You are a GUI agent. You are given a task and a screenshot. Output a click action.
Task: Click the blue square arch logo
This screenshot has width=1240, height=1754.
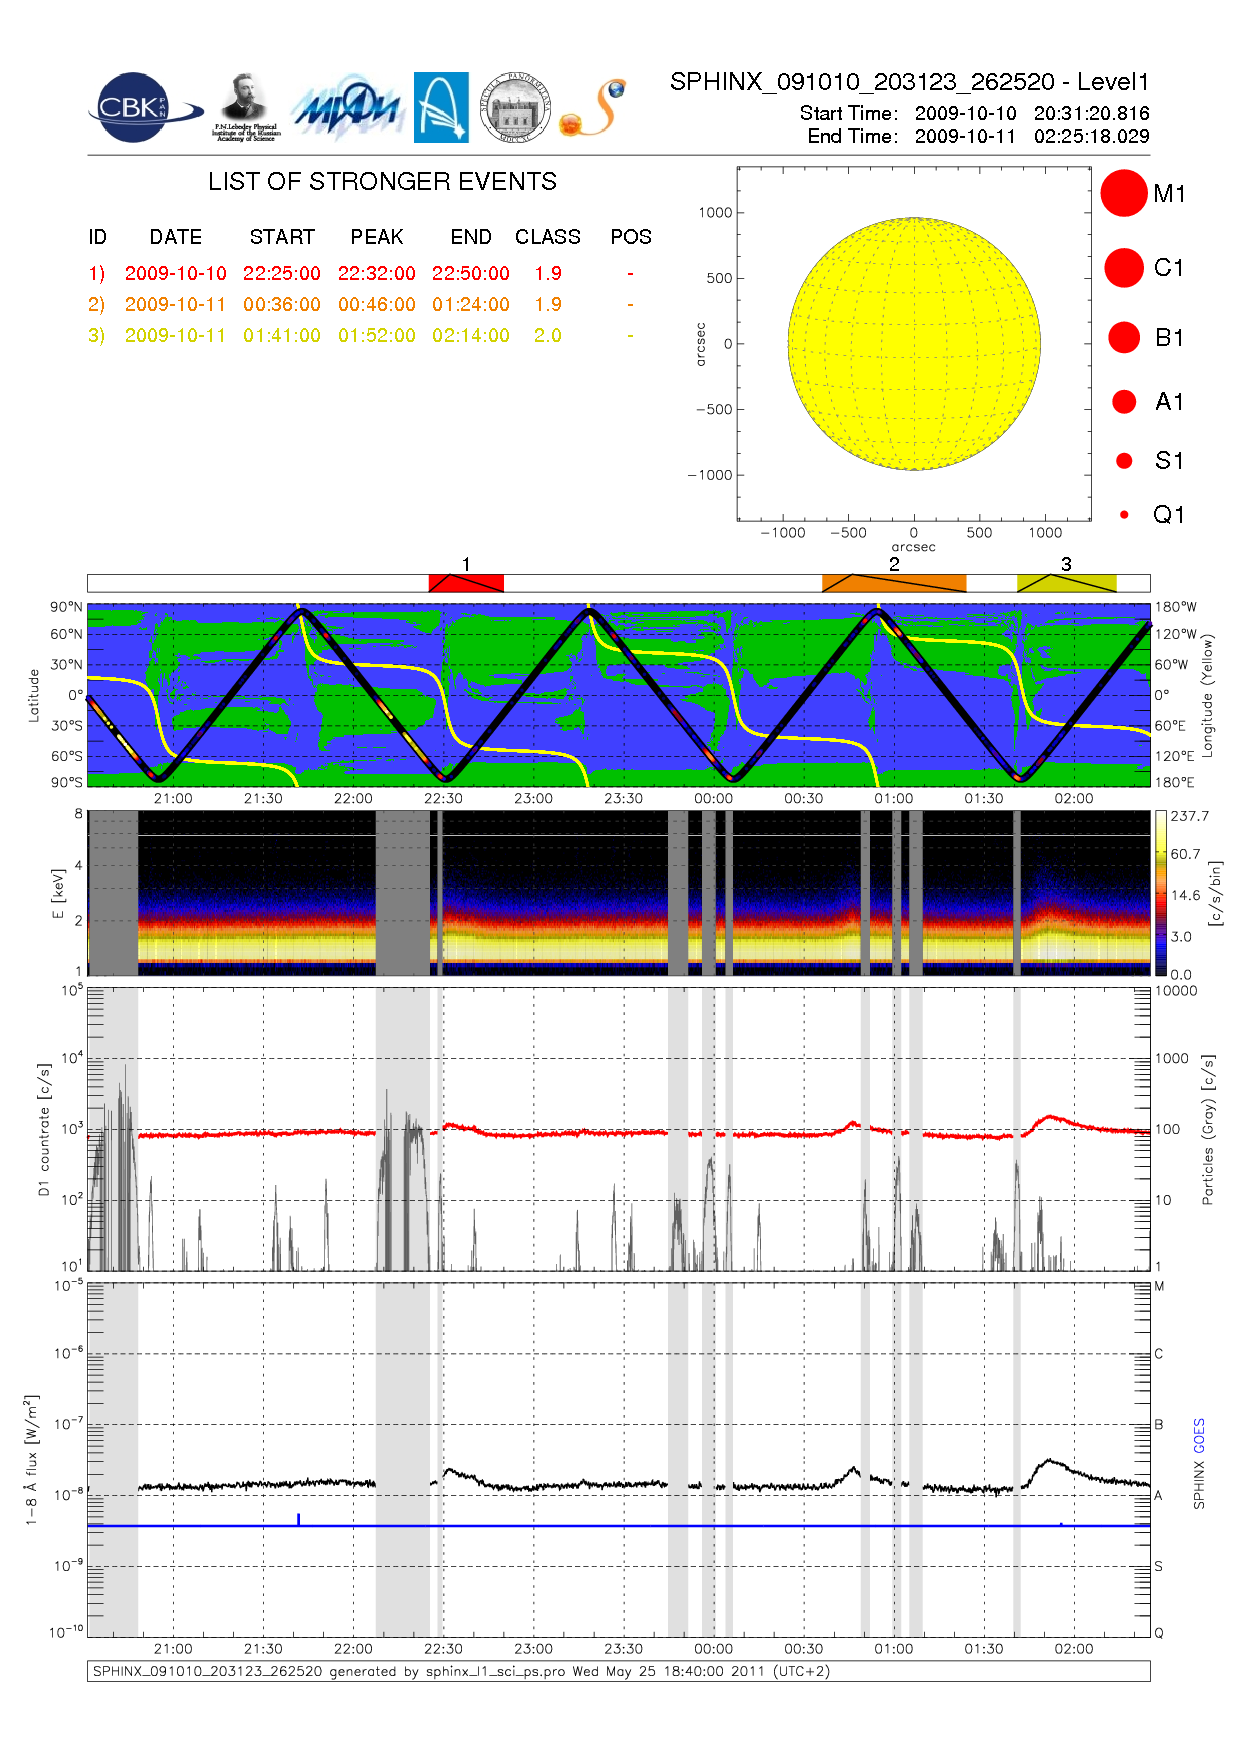(x=441, y=108)
